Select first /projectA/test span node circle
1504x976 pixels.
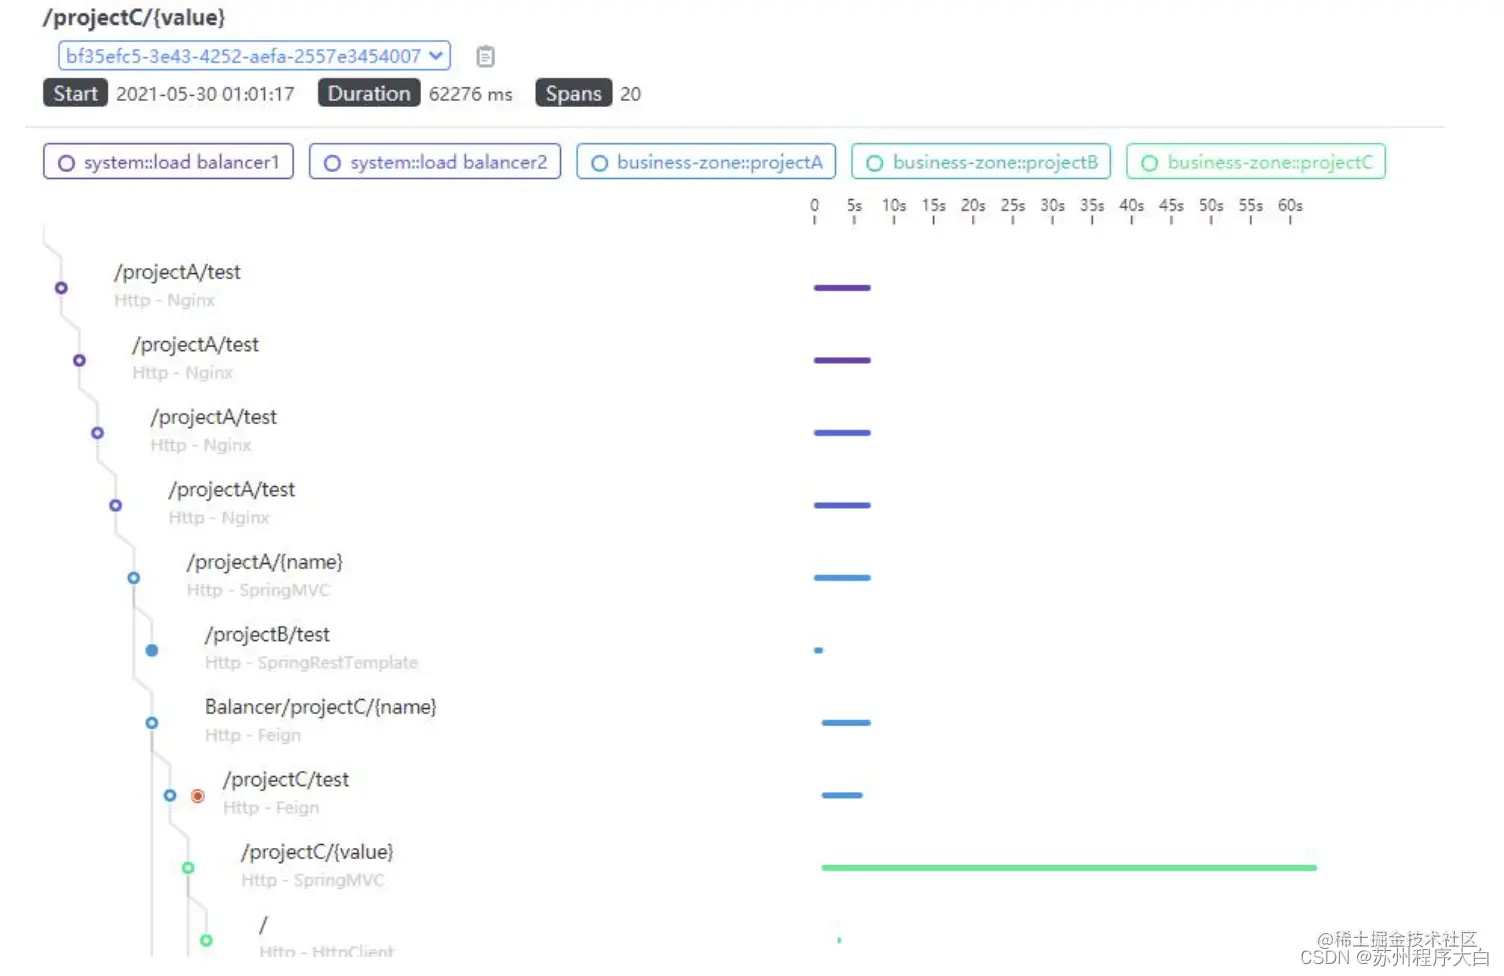tap(61, 288)
